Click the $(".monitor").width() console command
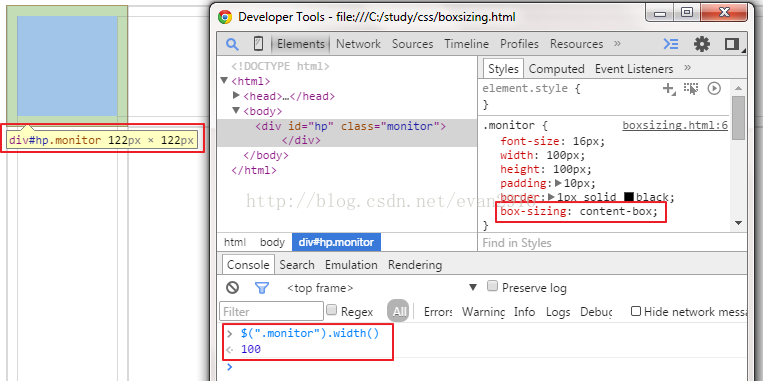Screen dimensions: 763x381 (309, 334)
